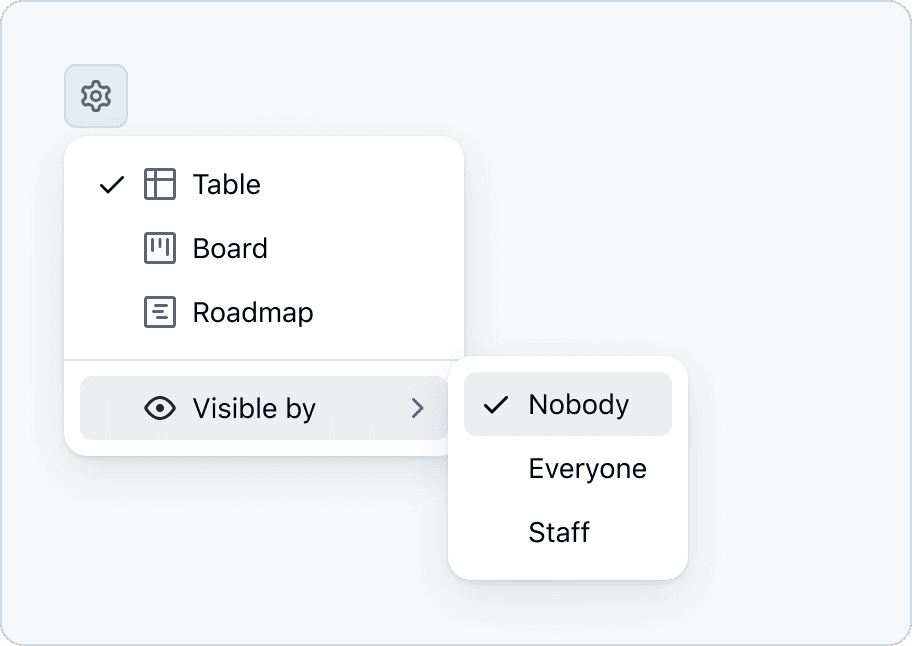Viewport: 912px width, 646px height.
Task: Click the empty check slot beside Staff
Action: (496, 532)
